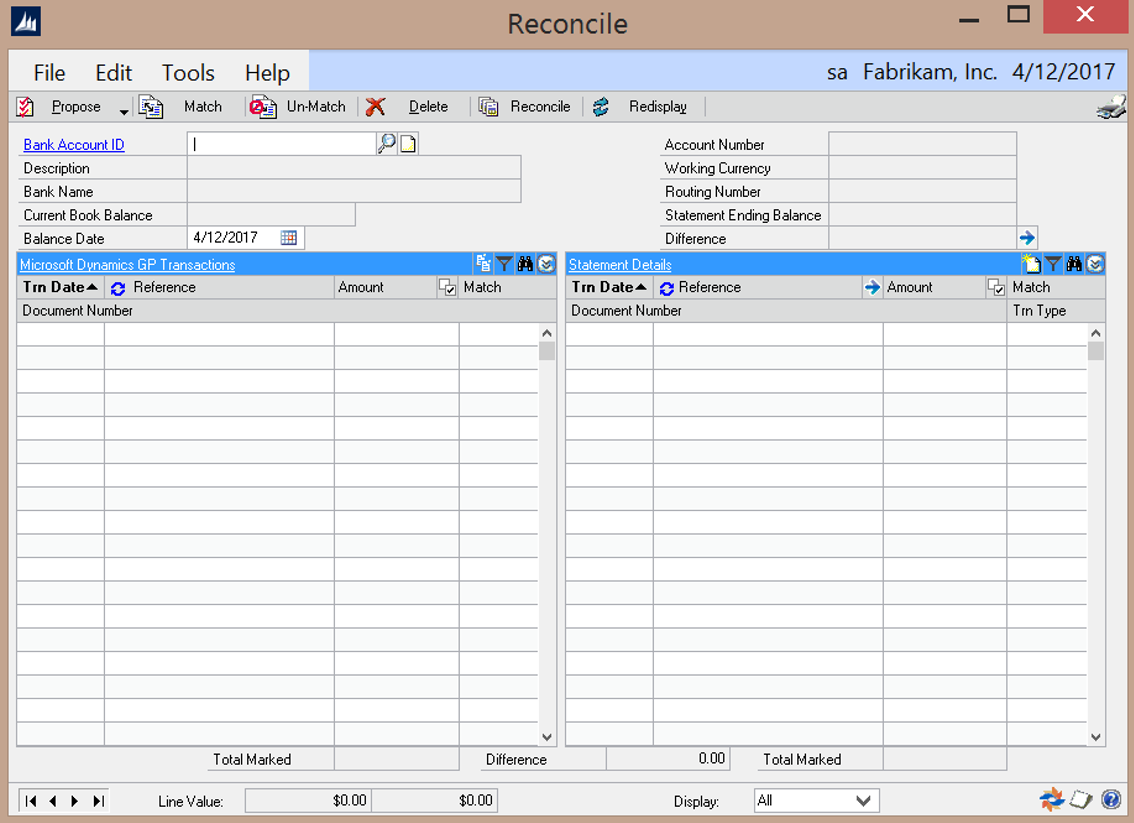Click the refresh icon beside Reference in GP Transactions
This screenshot has height=823, width=1134.
point(118,288)
